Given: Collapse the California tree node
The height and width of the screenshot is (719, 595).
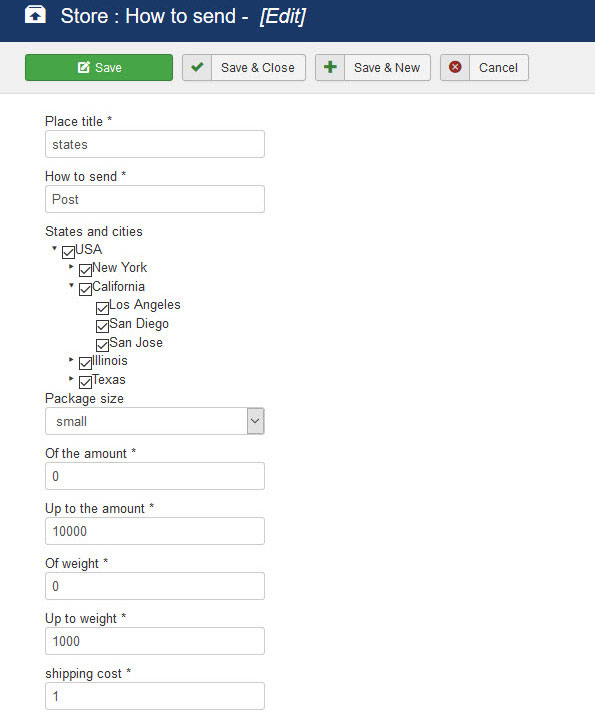Looking at the screenshot, I should tap(71, 285).
